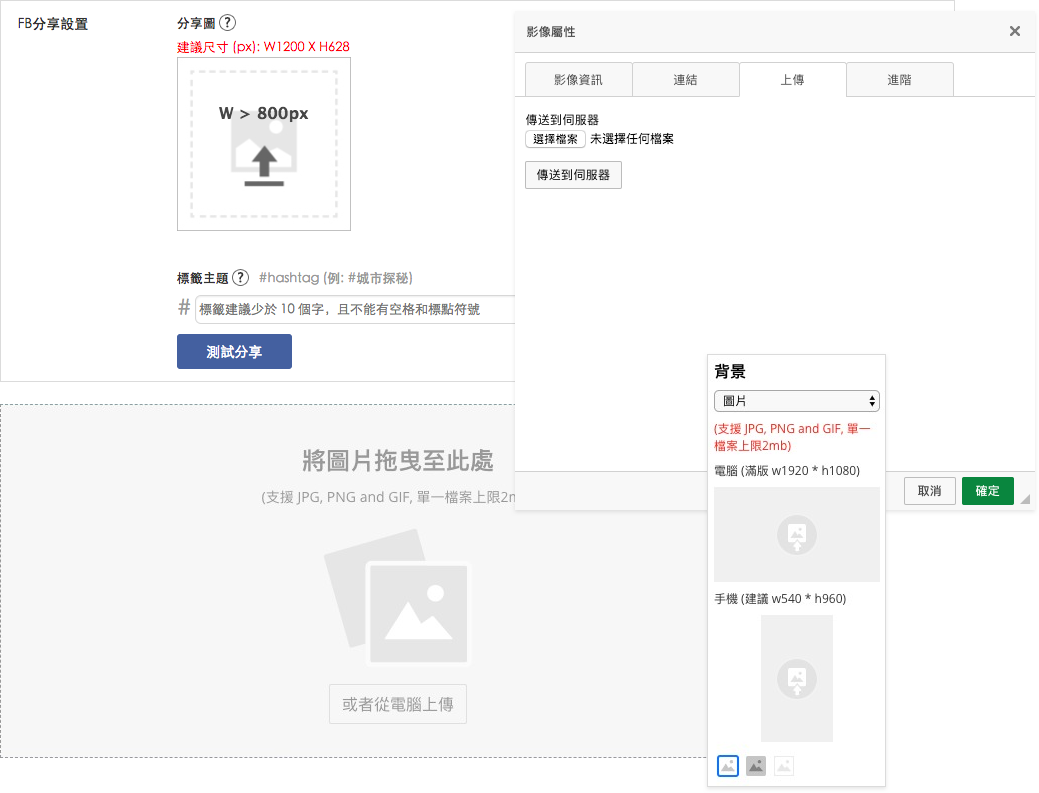
Task: Click mobile background image upload icon
Action: click(796, 678)
